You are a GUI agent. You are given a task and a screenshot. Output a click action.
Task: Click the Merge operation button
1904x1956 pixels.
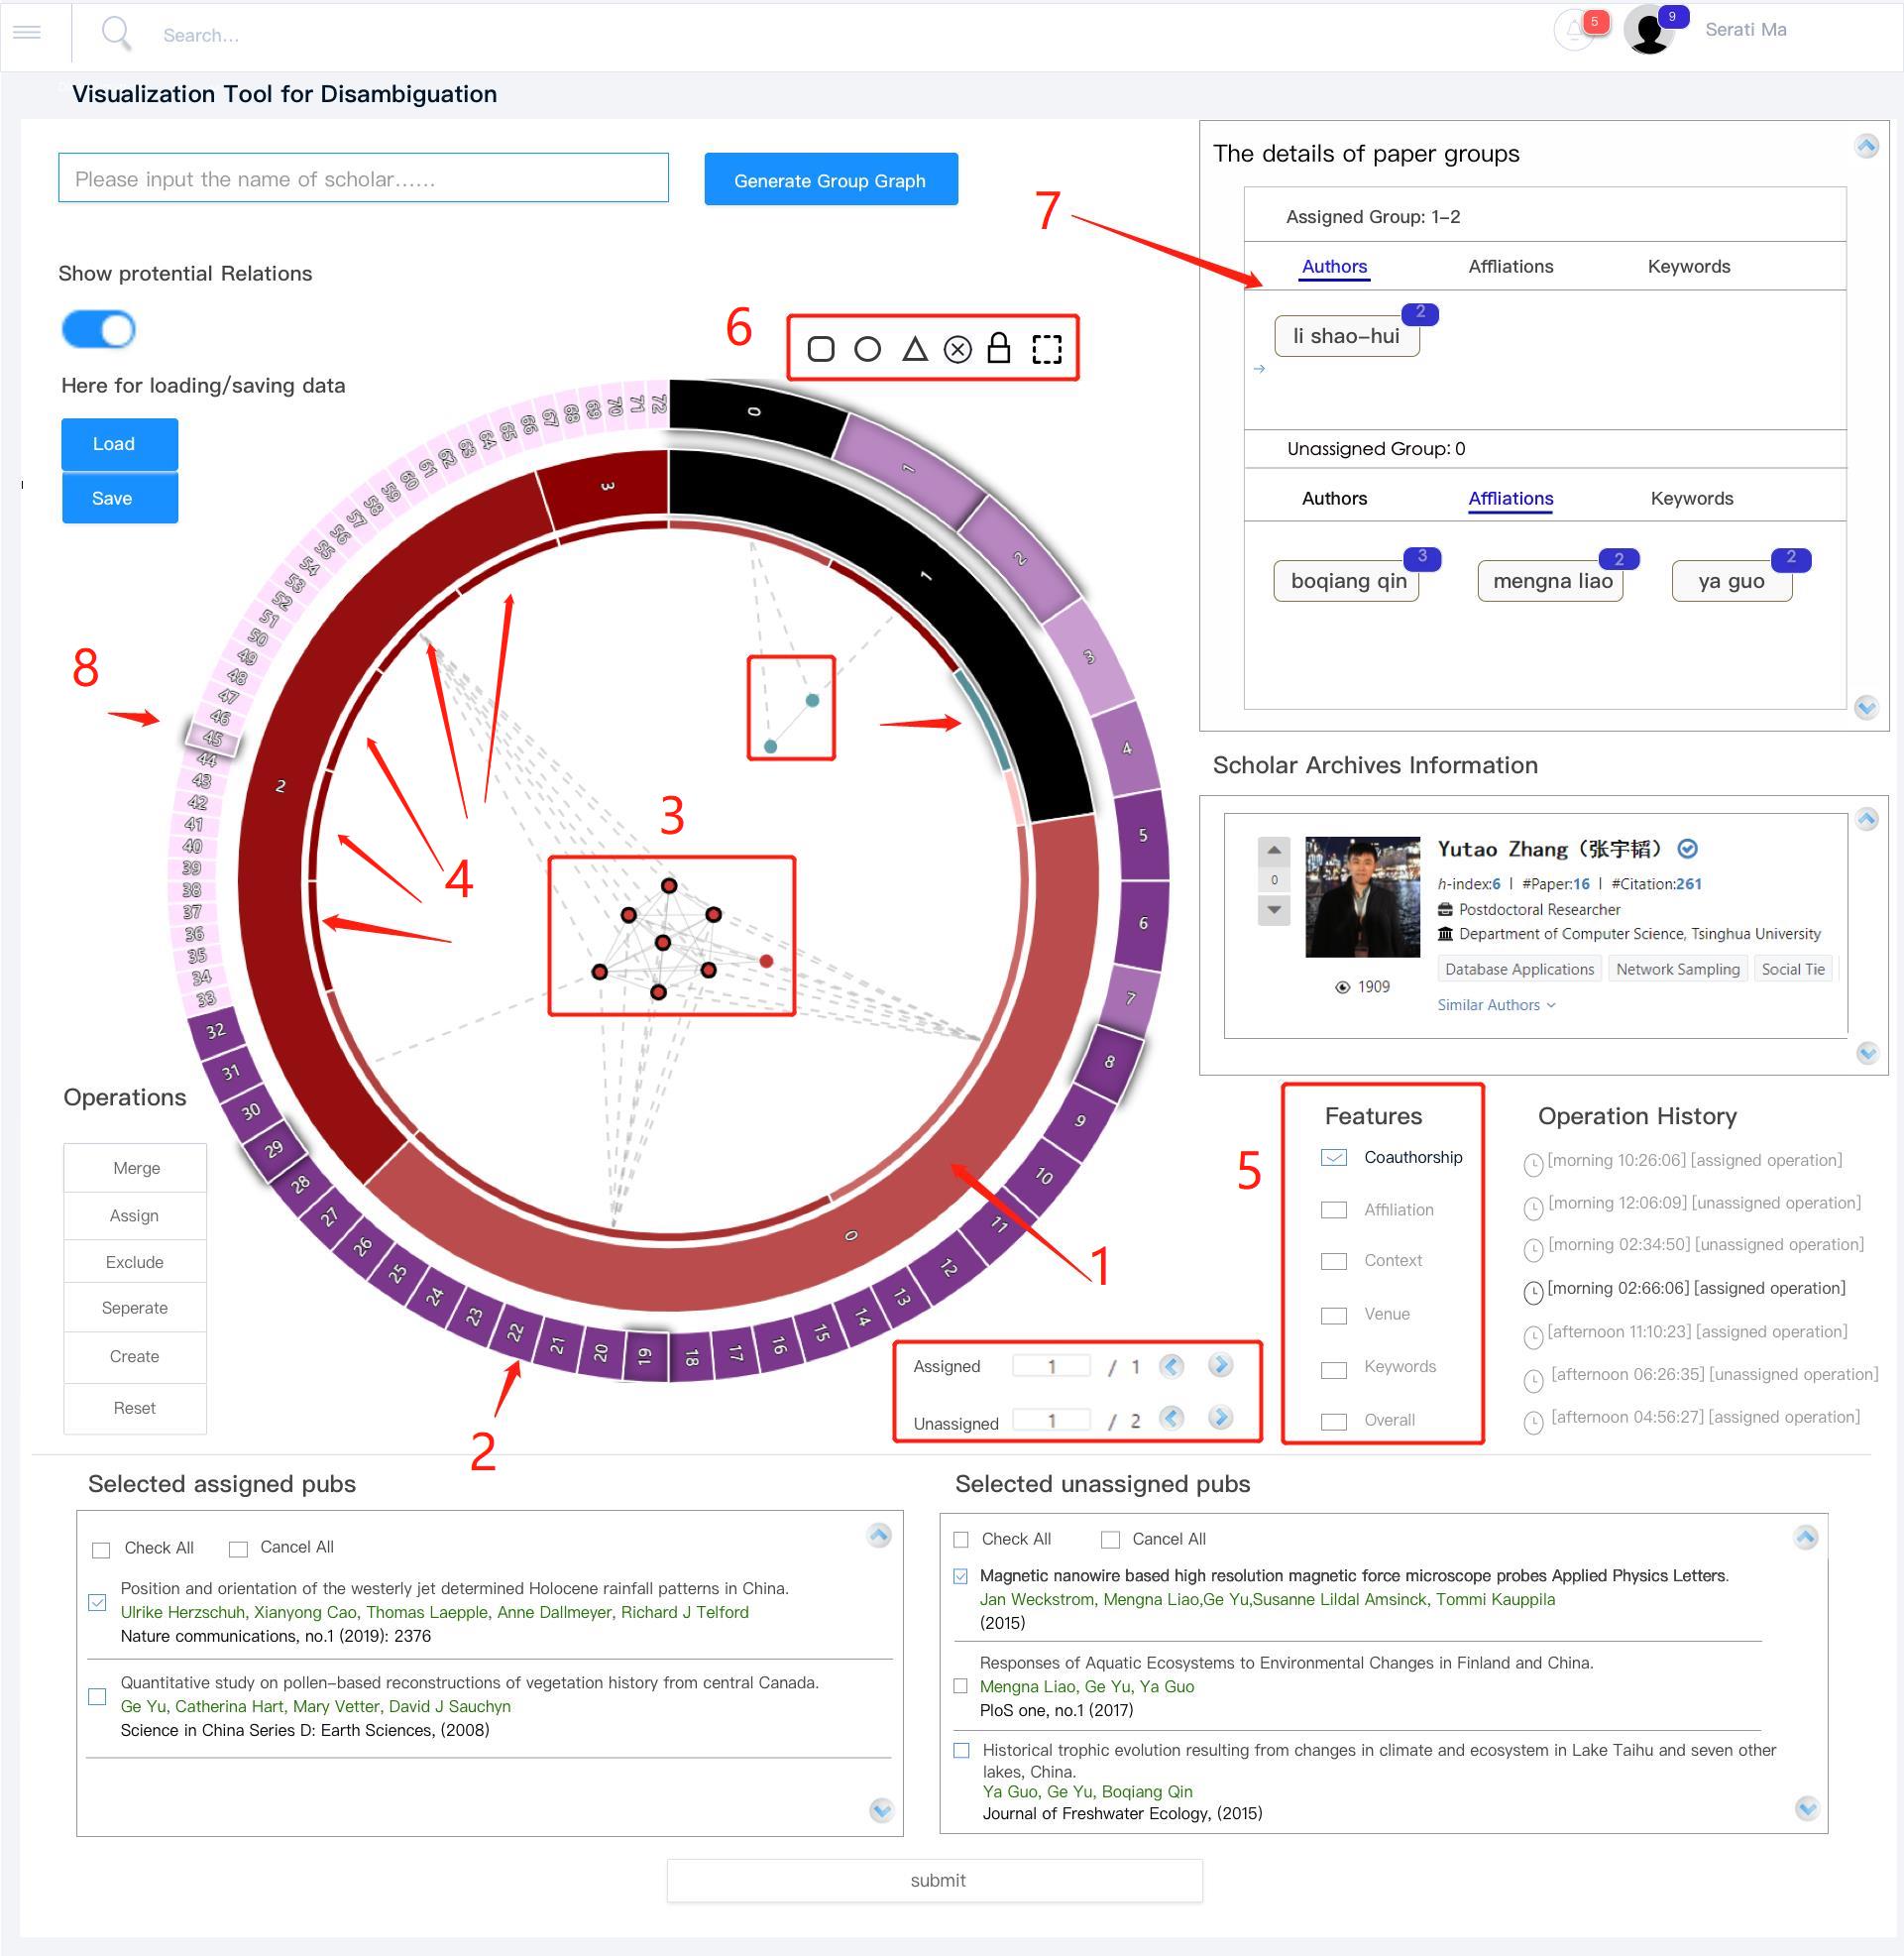136,1168
